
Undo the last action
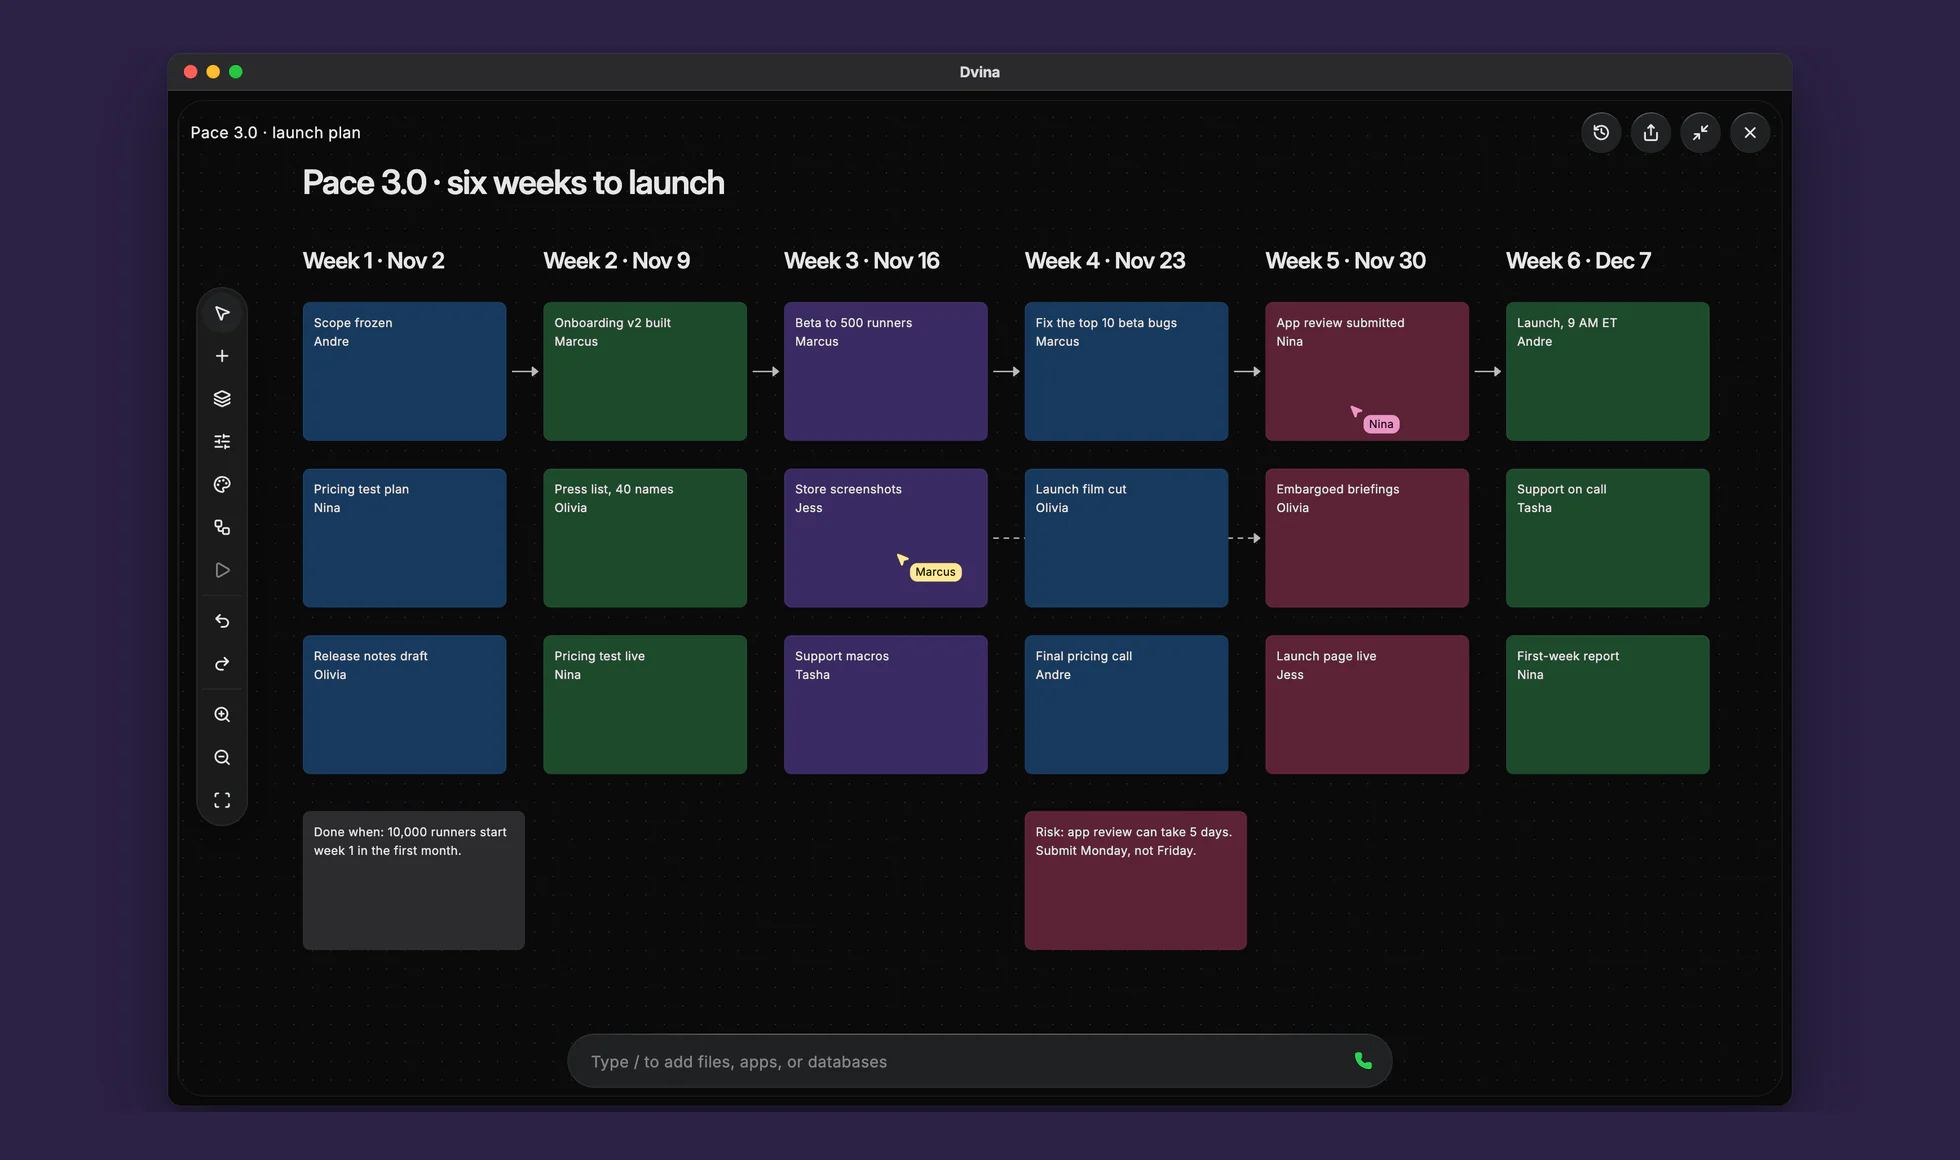pos(222,621)
